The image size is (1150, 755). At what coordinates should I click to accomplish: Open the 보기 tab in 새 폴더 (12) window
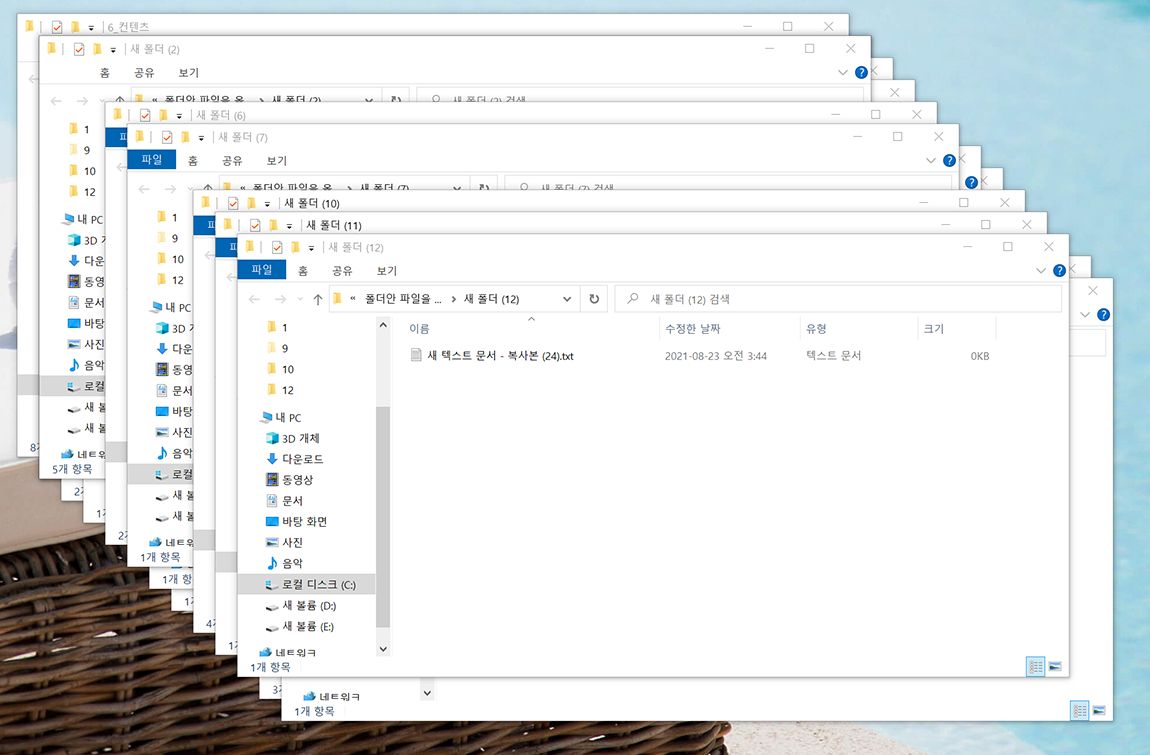[x=387, y=271]
